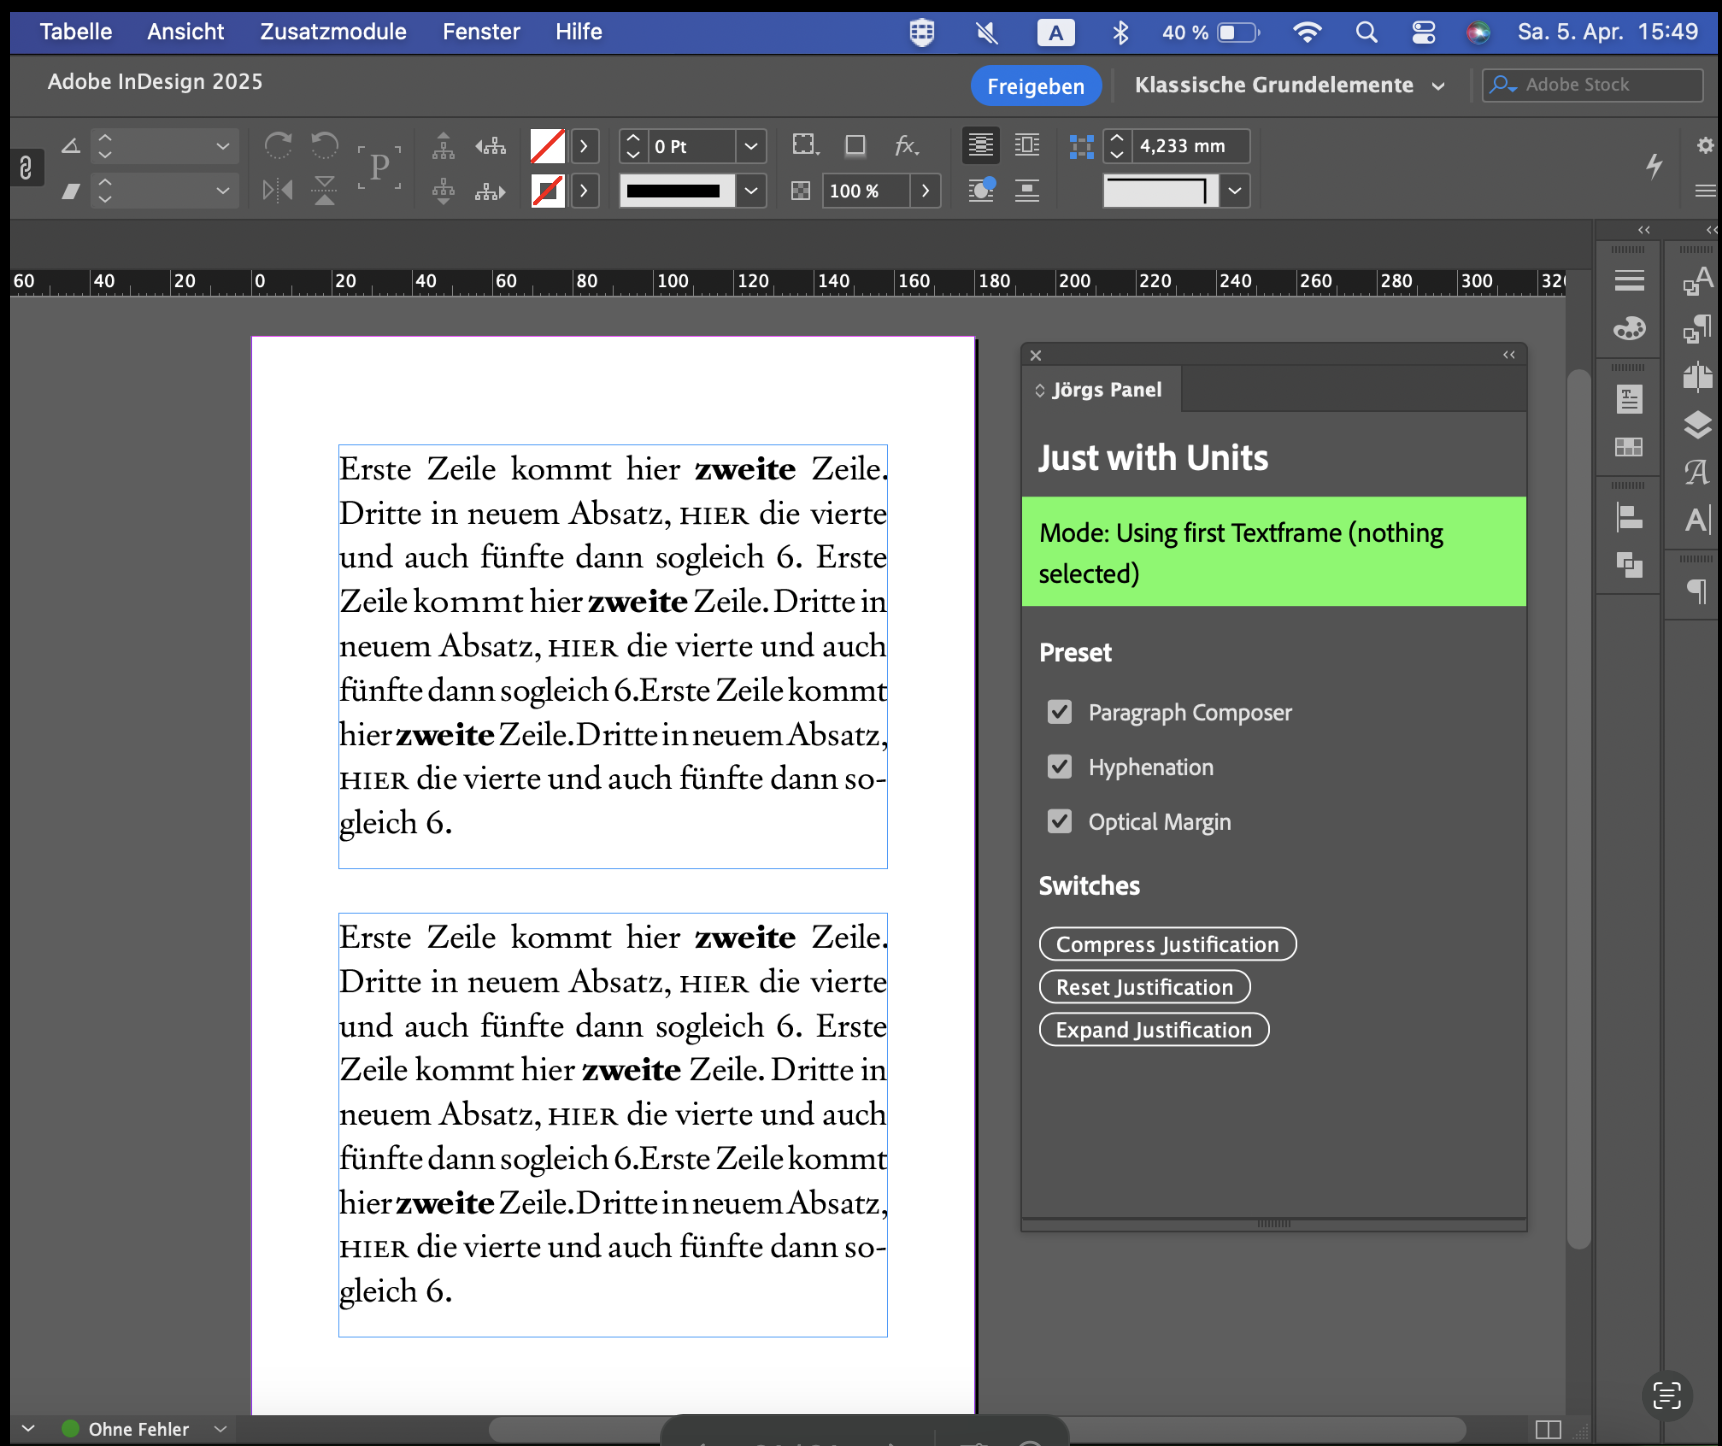Open the Ohne Fehler preflight dropdown

tap(221, 1429)
